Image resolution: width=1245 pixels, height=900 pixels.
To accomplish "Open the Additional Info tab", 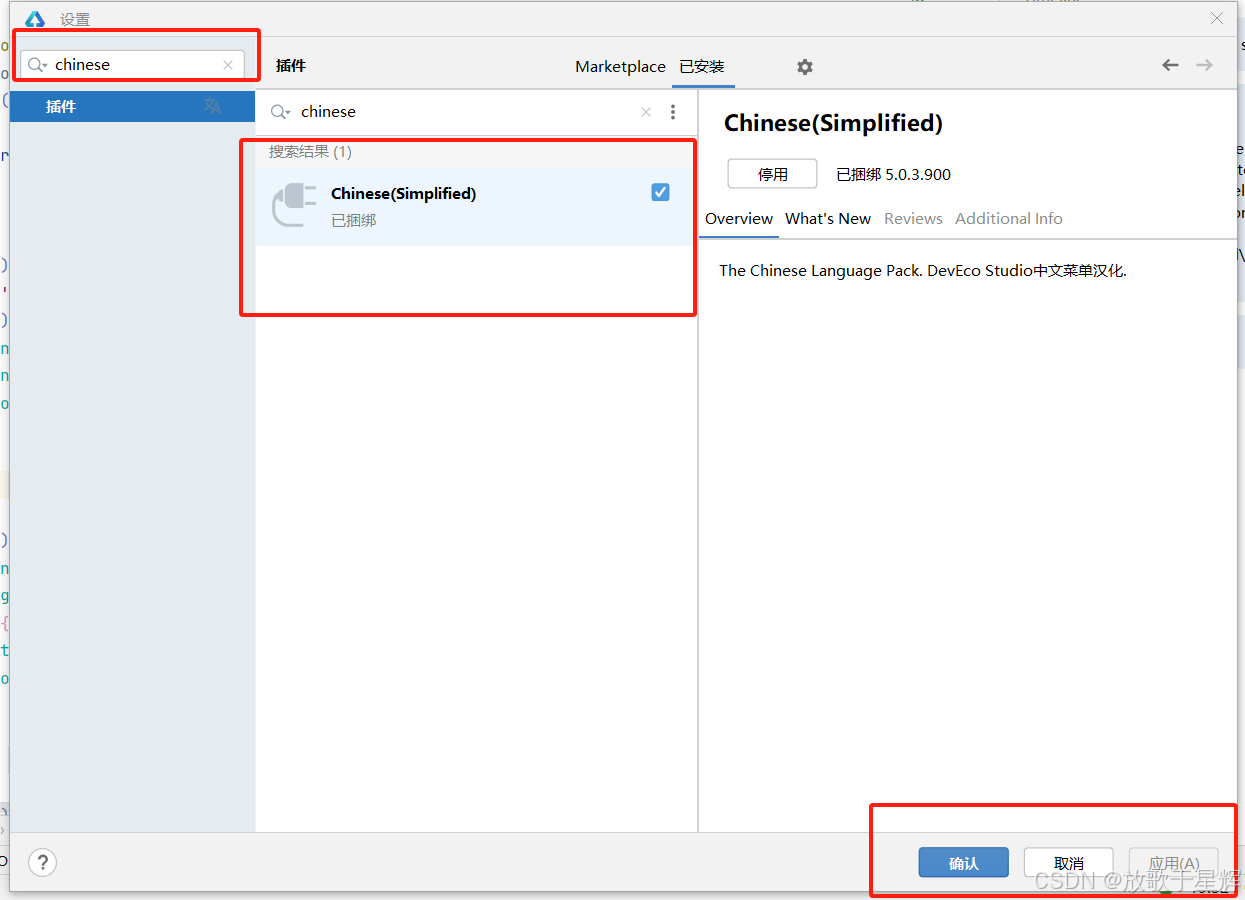I will coord(1009,219).
